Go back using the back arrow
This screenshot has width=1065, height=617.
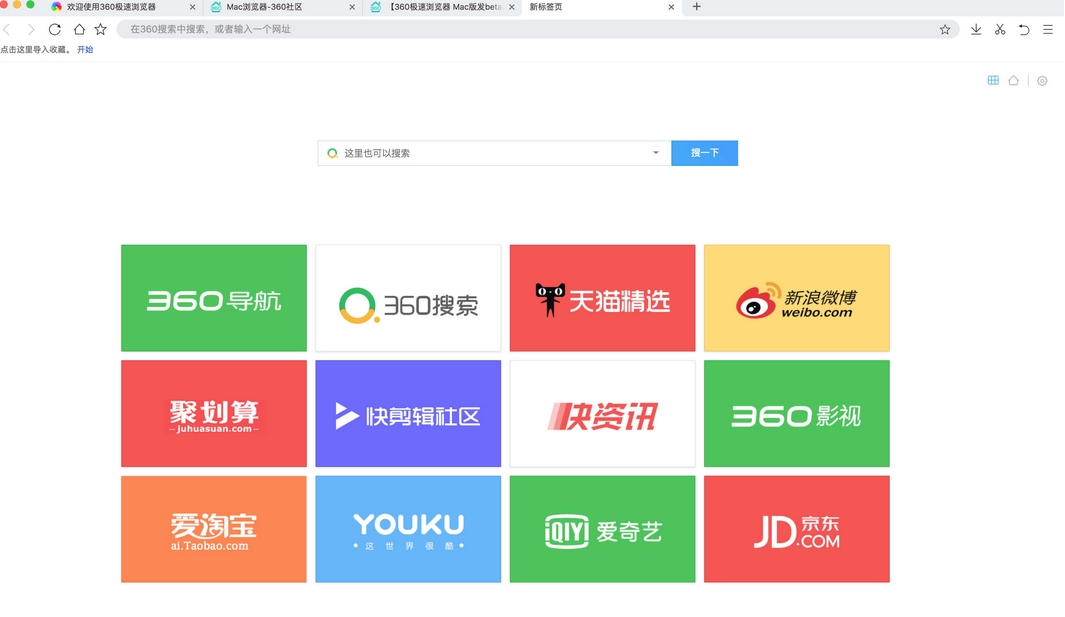point(7,29)
